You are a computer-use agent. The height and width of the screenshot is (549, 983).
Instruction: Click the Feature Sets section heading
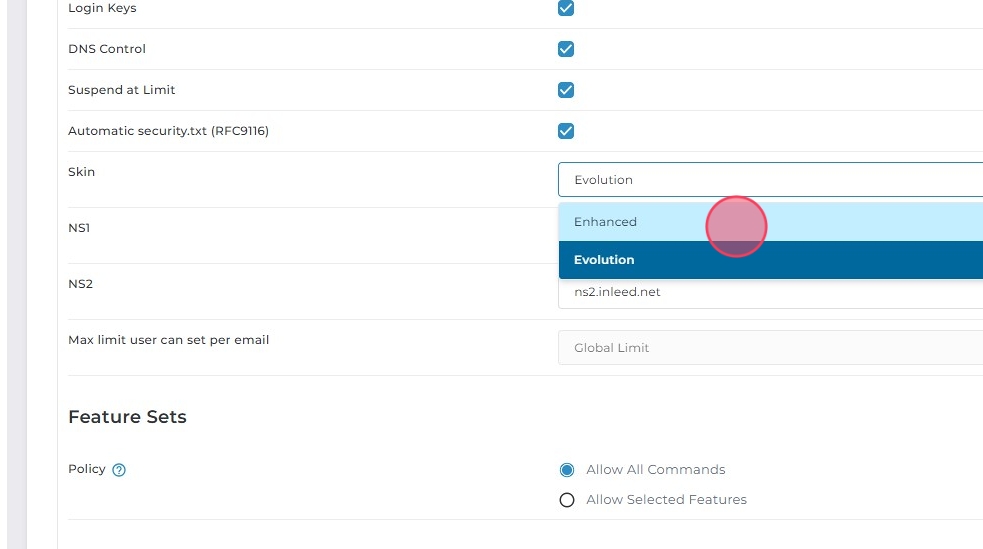click(x=127, y=417)
